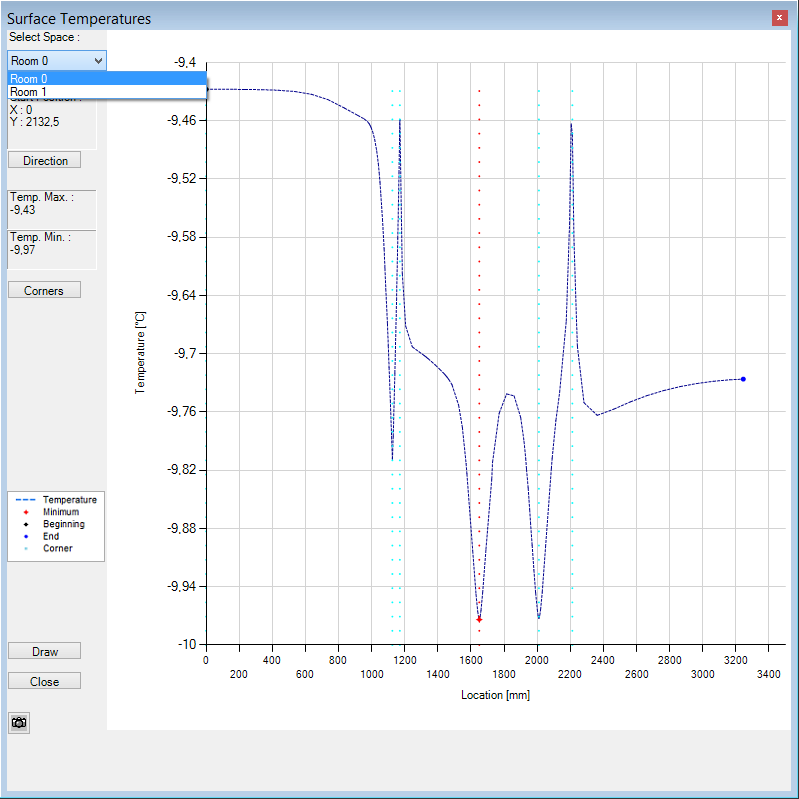The image size is (799, 799).
Task: Click the Minimum entry in the legend
Action: tap(60, 512)
